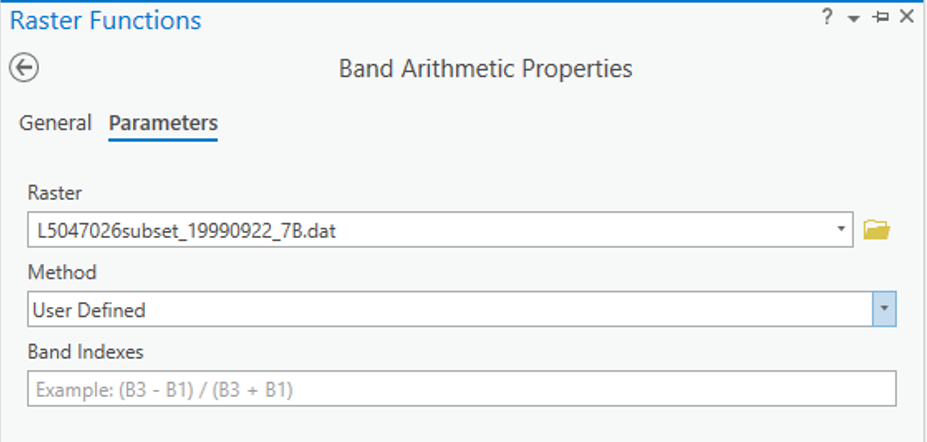Click blank title bar area beside Raster Functions
The width and height of the screenshot is (927, 442).
point(500,20)
